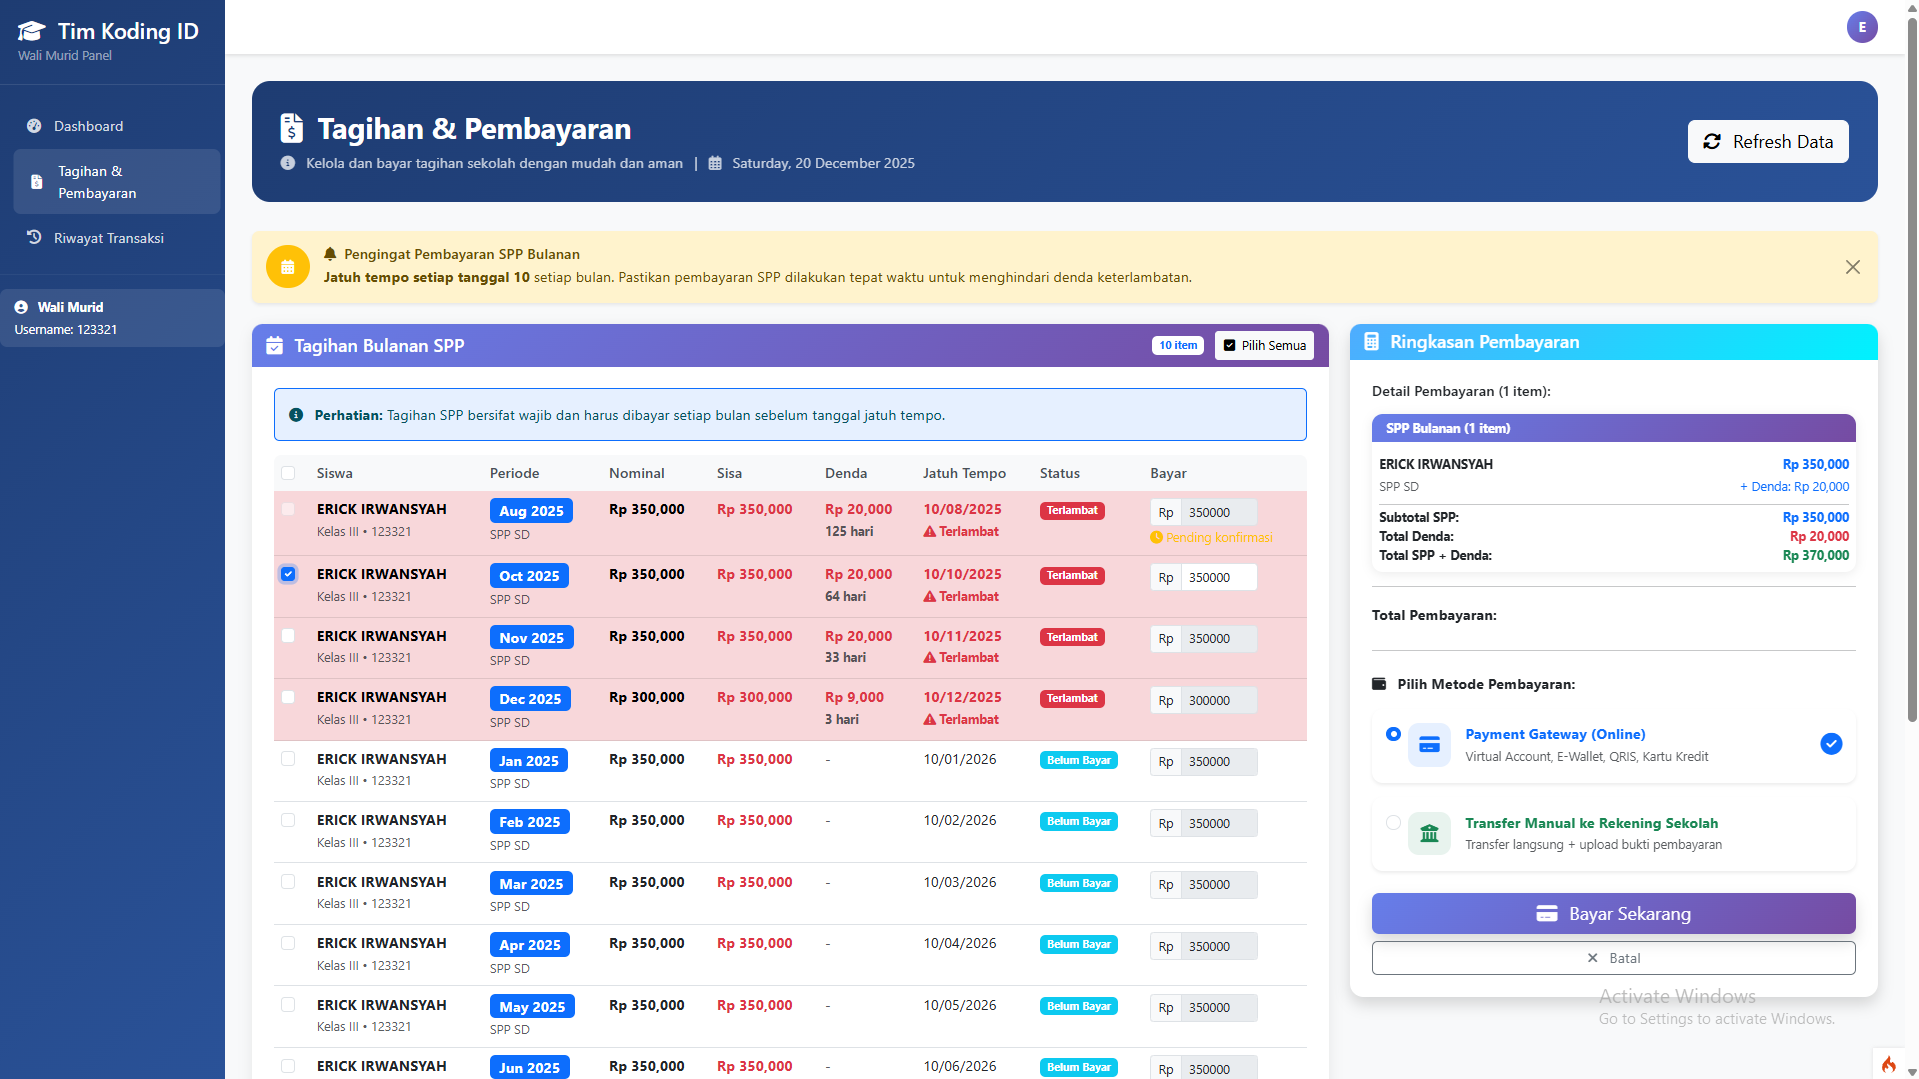1919x1079 pixels.
Task: Select the Transfer Manual ke Rekening Sekolah radio
Action: click(1393, 822)
